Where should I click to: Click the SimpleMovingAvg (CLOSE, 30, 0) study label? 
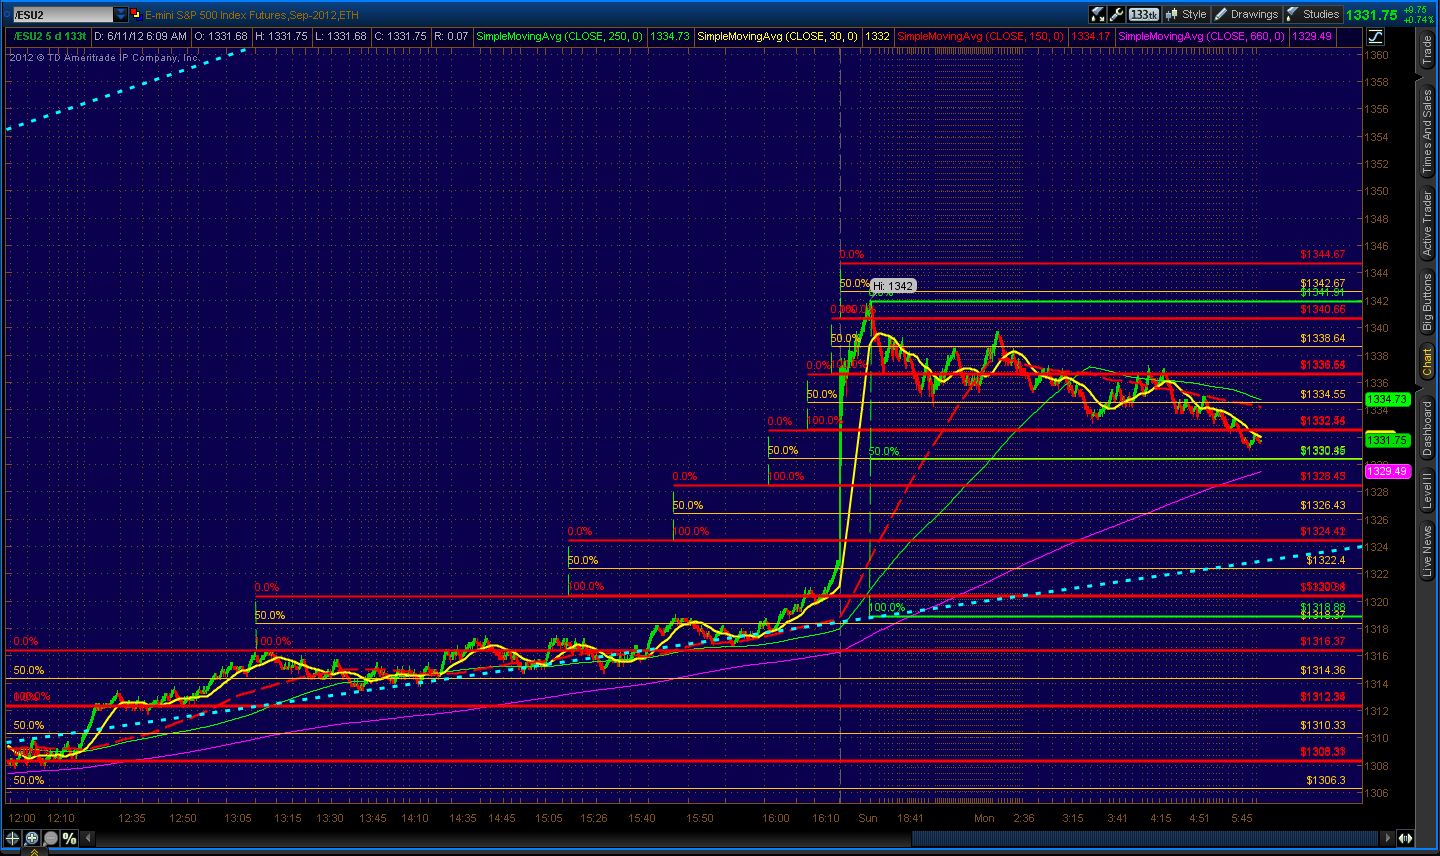(x=777, y=36)
